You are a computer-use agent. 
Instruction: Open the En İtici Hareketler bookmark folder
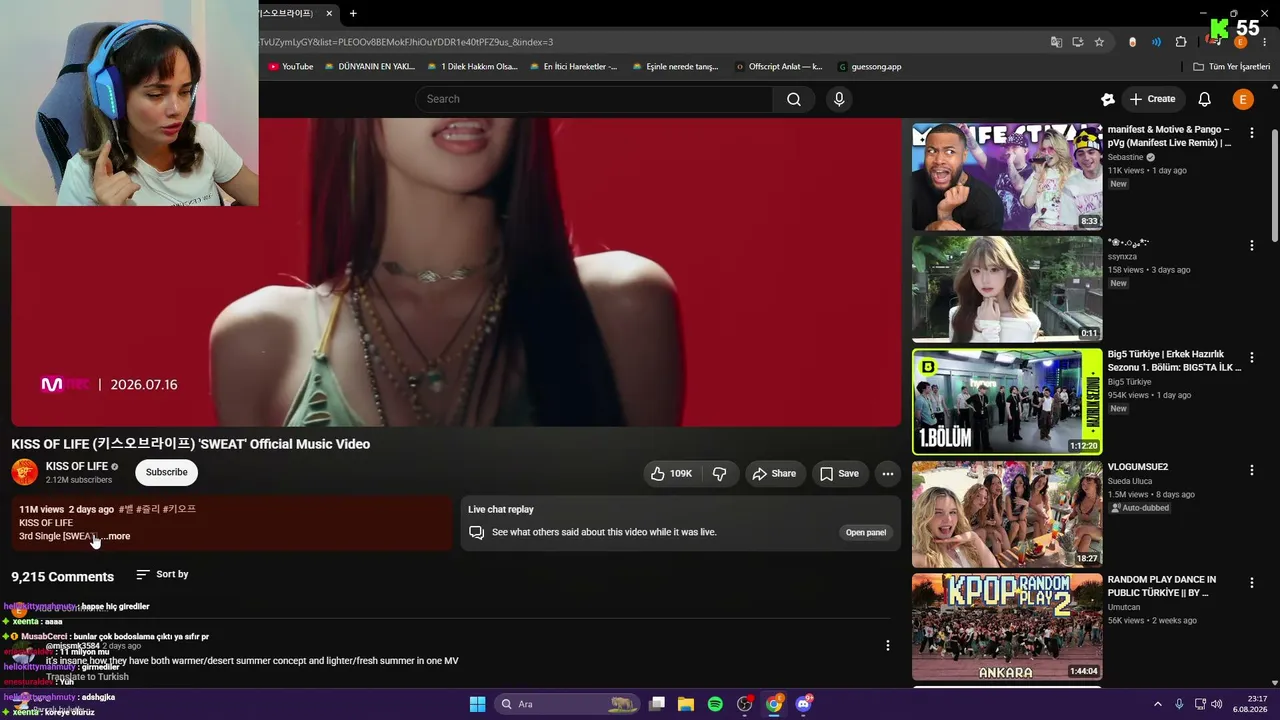572,67
